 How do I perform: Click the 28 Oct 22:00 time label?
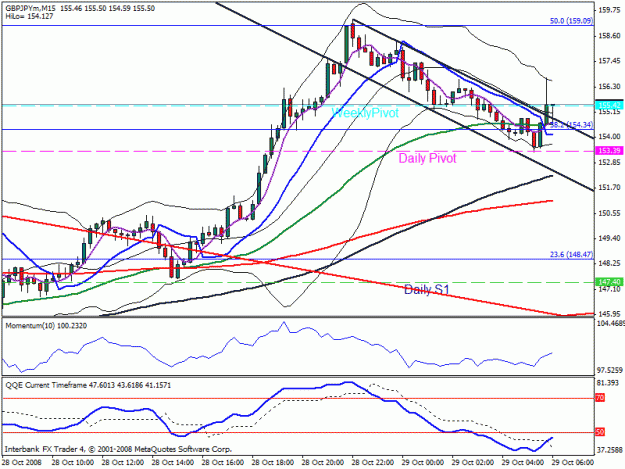pos(373,463)
